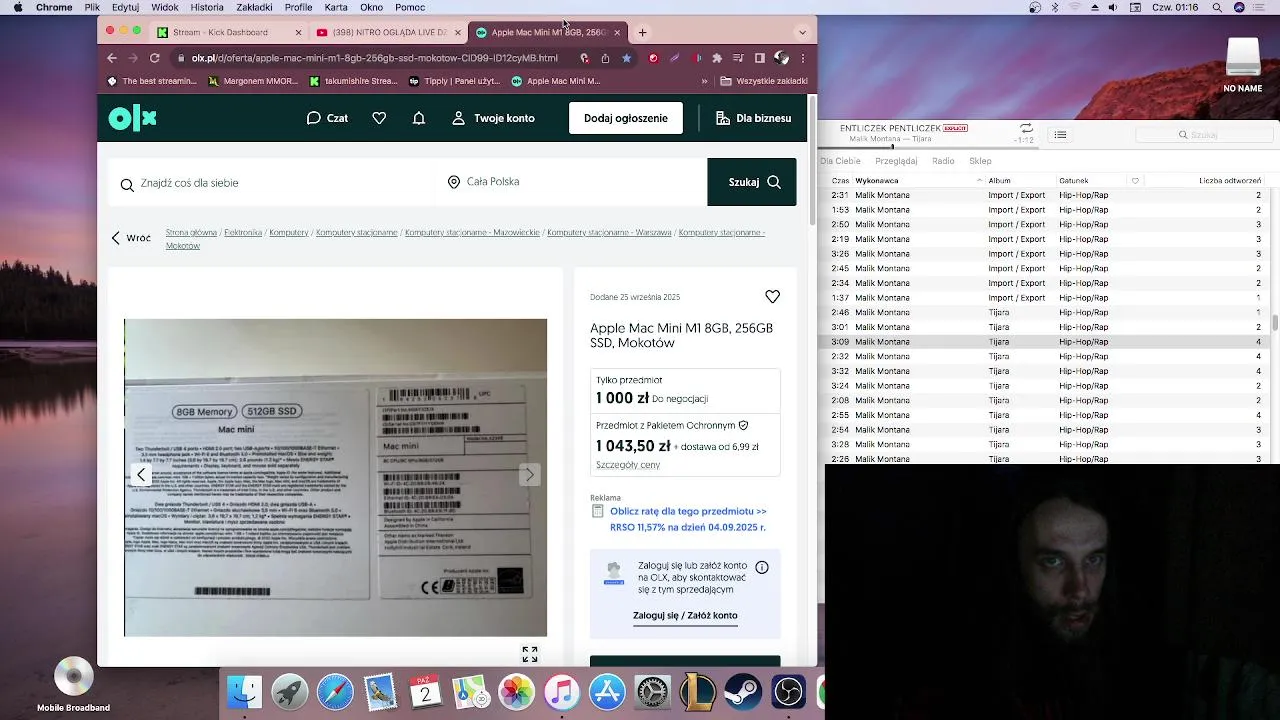
Task: Open the Up Next list in Music
Action: [1060, 134]
